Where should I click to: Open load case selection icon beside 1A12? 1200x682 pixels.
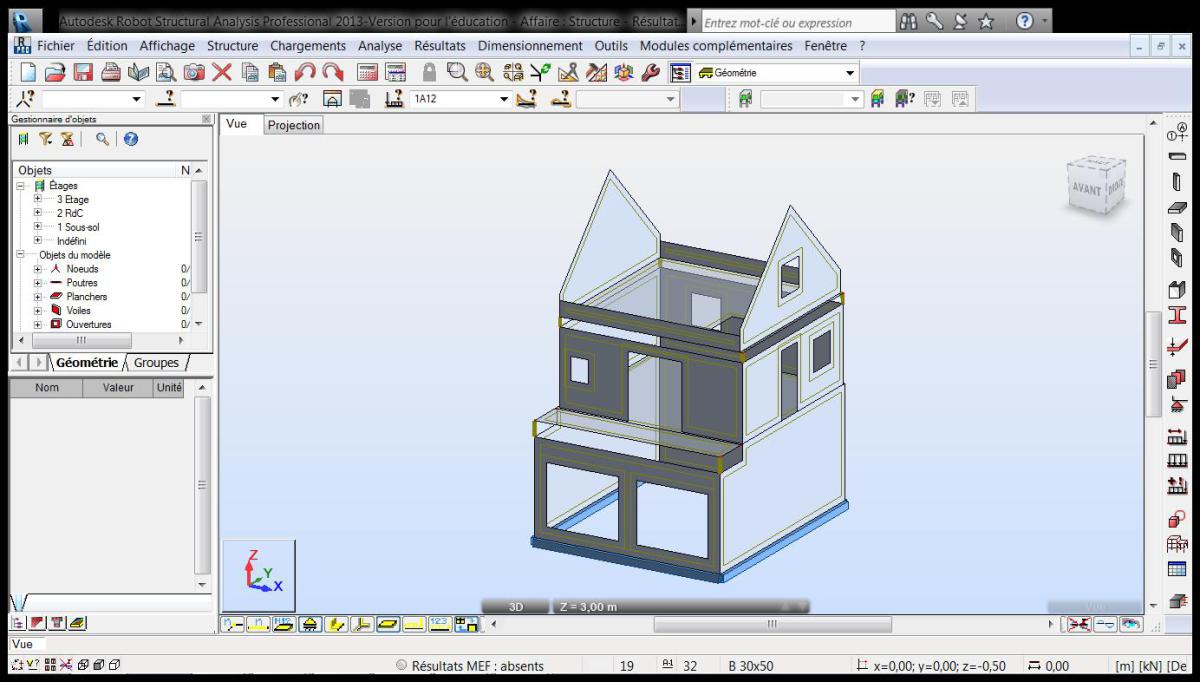393,98
